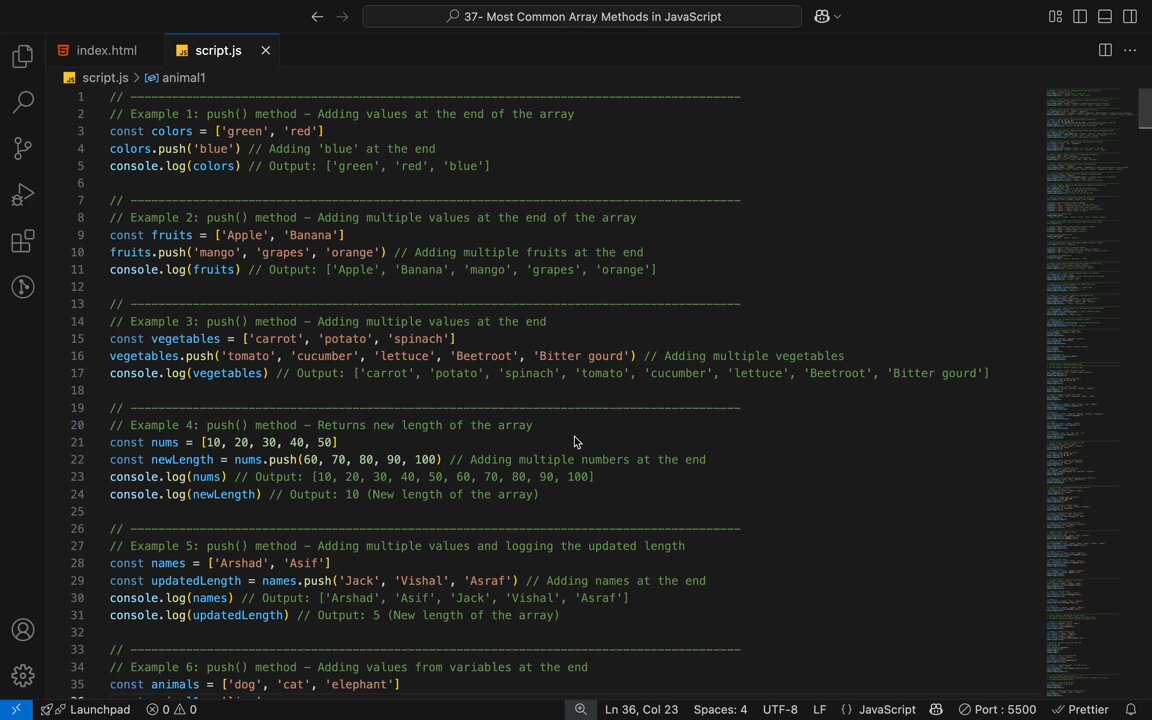The image size is (1152, 720).
Task: Switch to the index.html tab
Action: (105, 50)
